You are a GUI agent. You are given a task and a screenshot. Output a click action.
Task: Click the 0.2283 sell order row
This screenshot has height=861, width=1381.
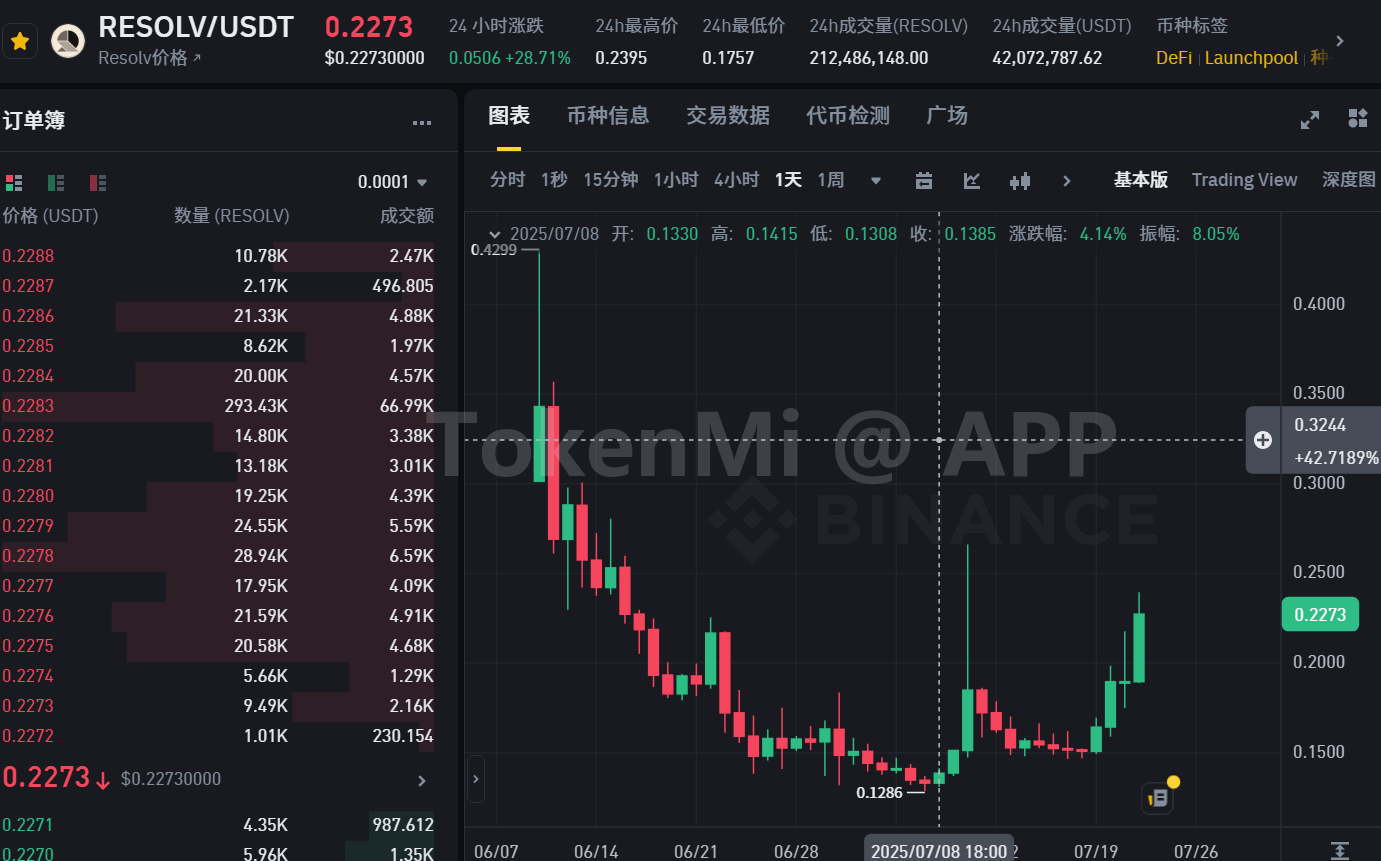(x=217, y=406)
